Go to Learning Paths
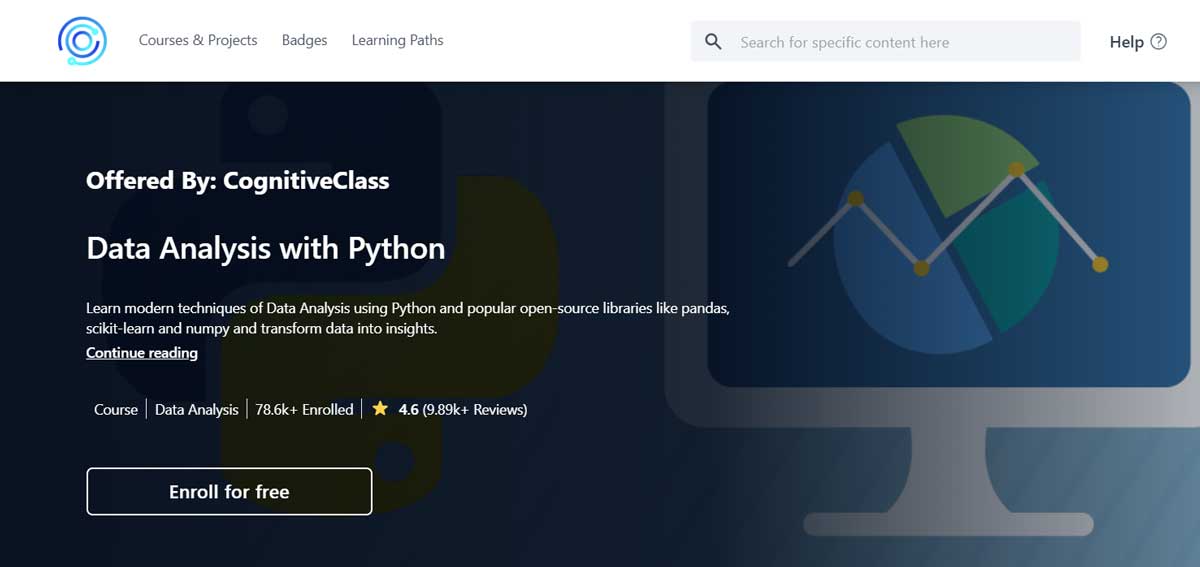 click(397, 40)
